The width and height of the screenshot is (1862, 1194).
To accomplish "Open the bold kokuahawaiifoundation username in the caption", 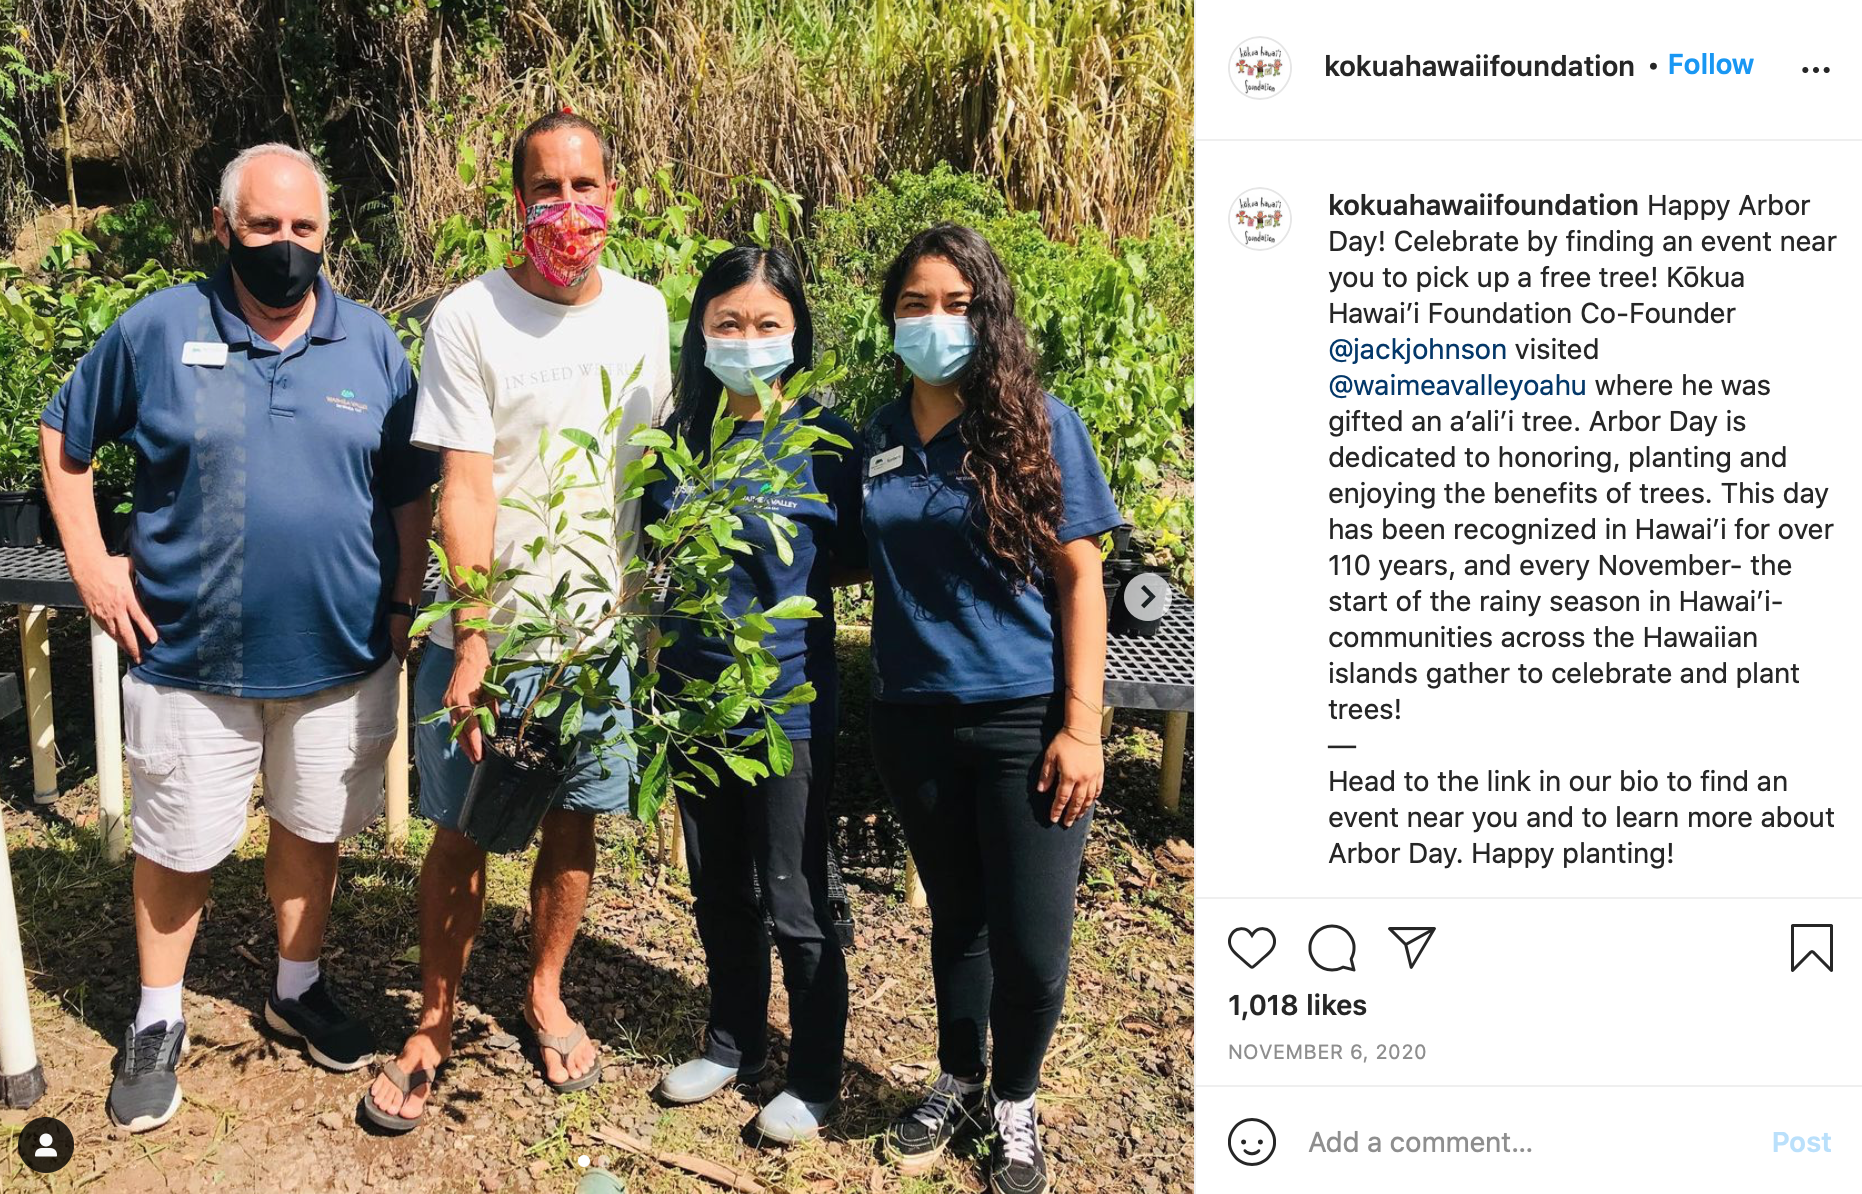I will pyautogui.click(x=1483, y=205).
